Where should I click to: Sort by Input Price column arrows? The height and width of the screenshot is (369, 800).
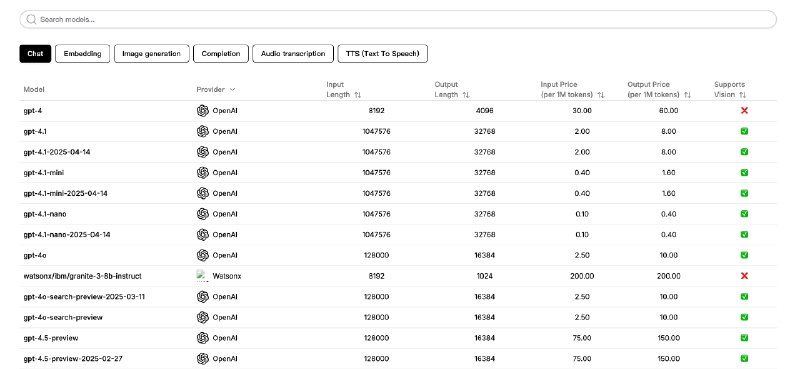(601, 95)
